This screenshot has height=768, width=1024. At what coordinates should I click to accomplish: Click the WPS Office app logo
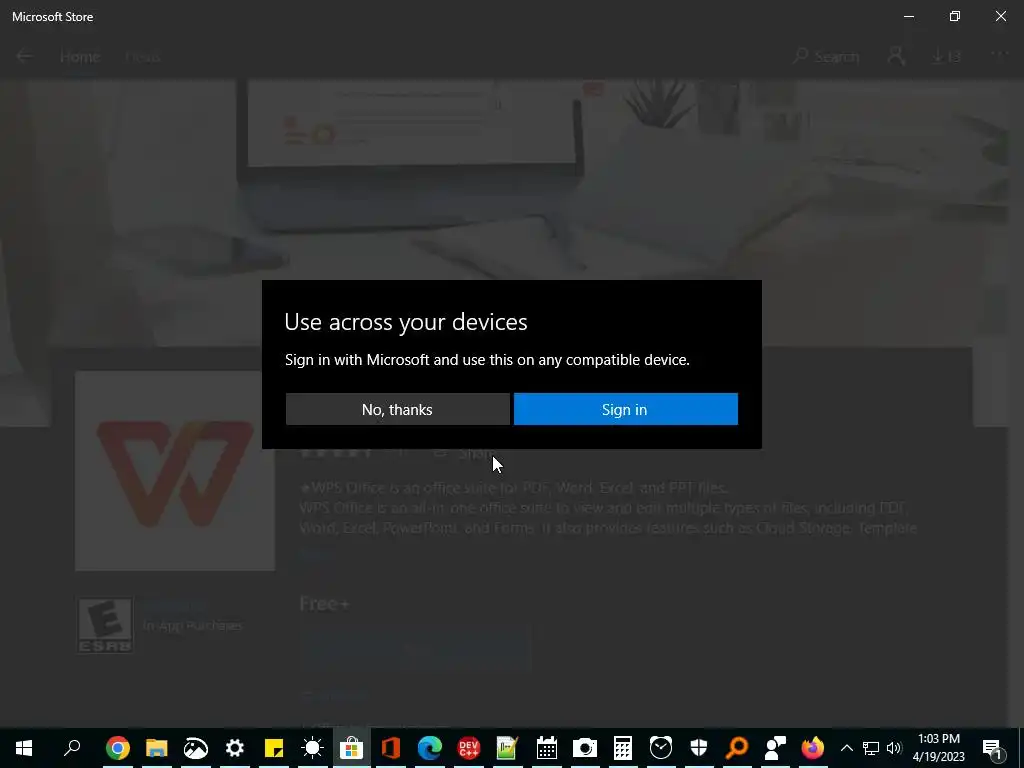click(x=175, y=471)
